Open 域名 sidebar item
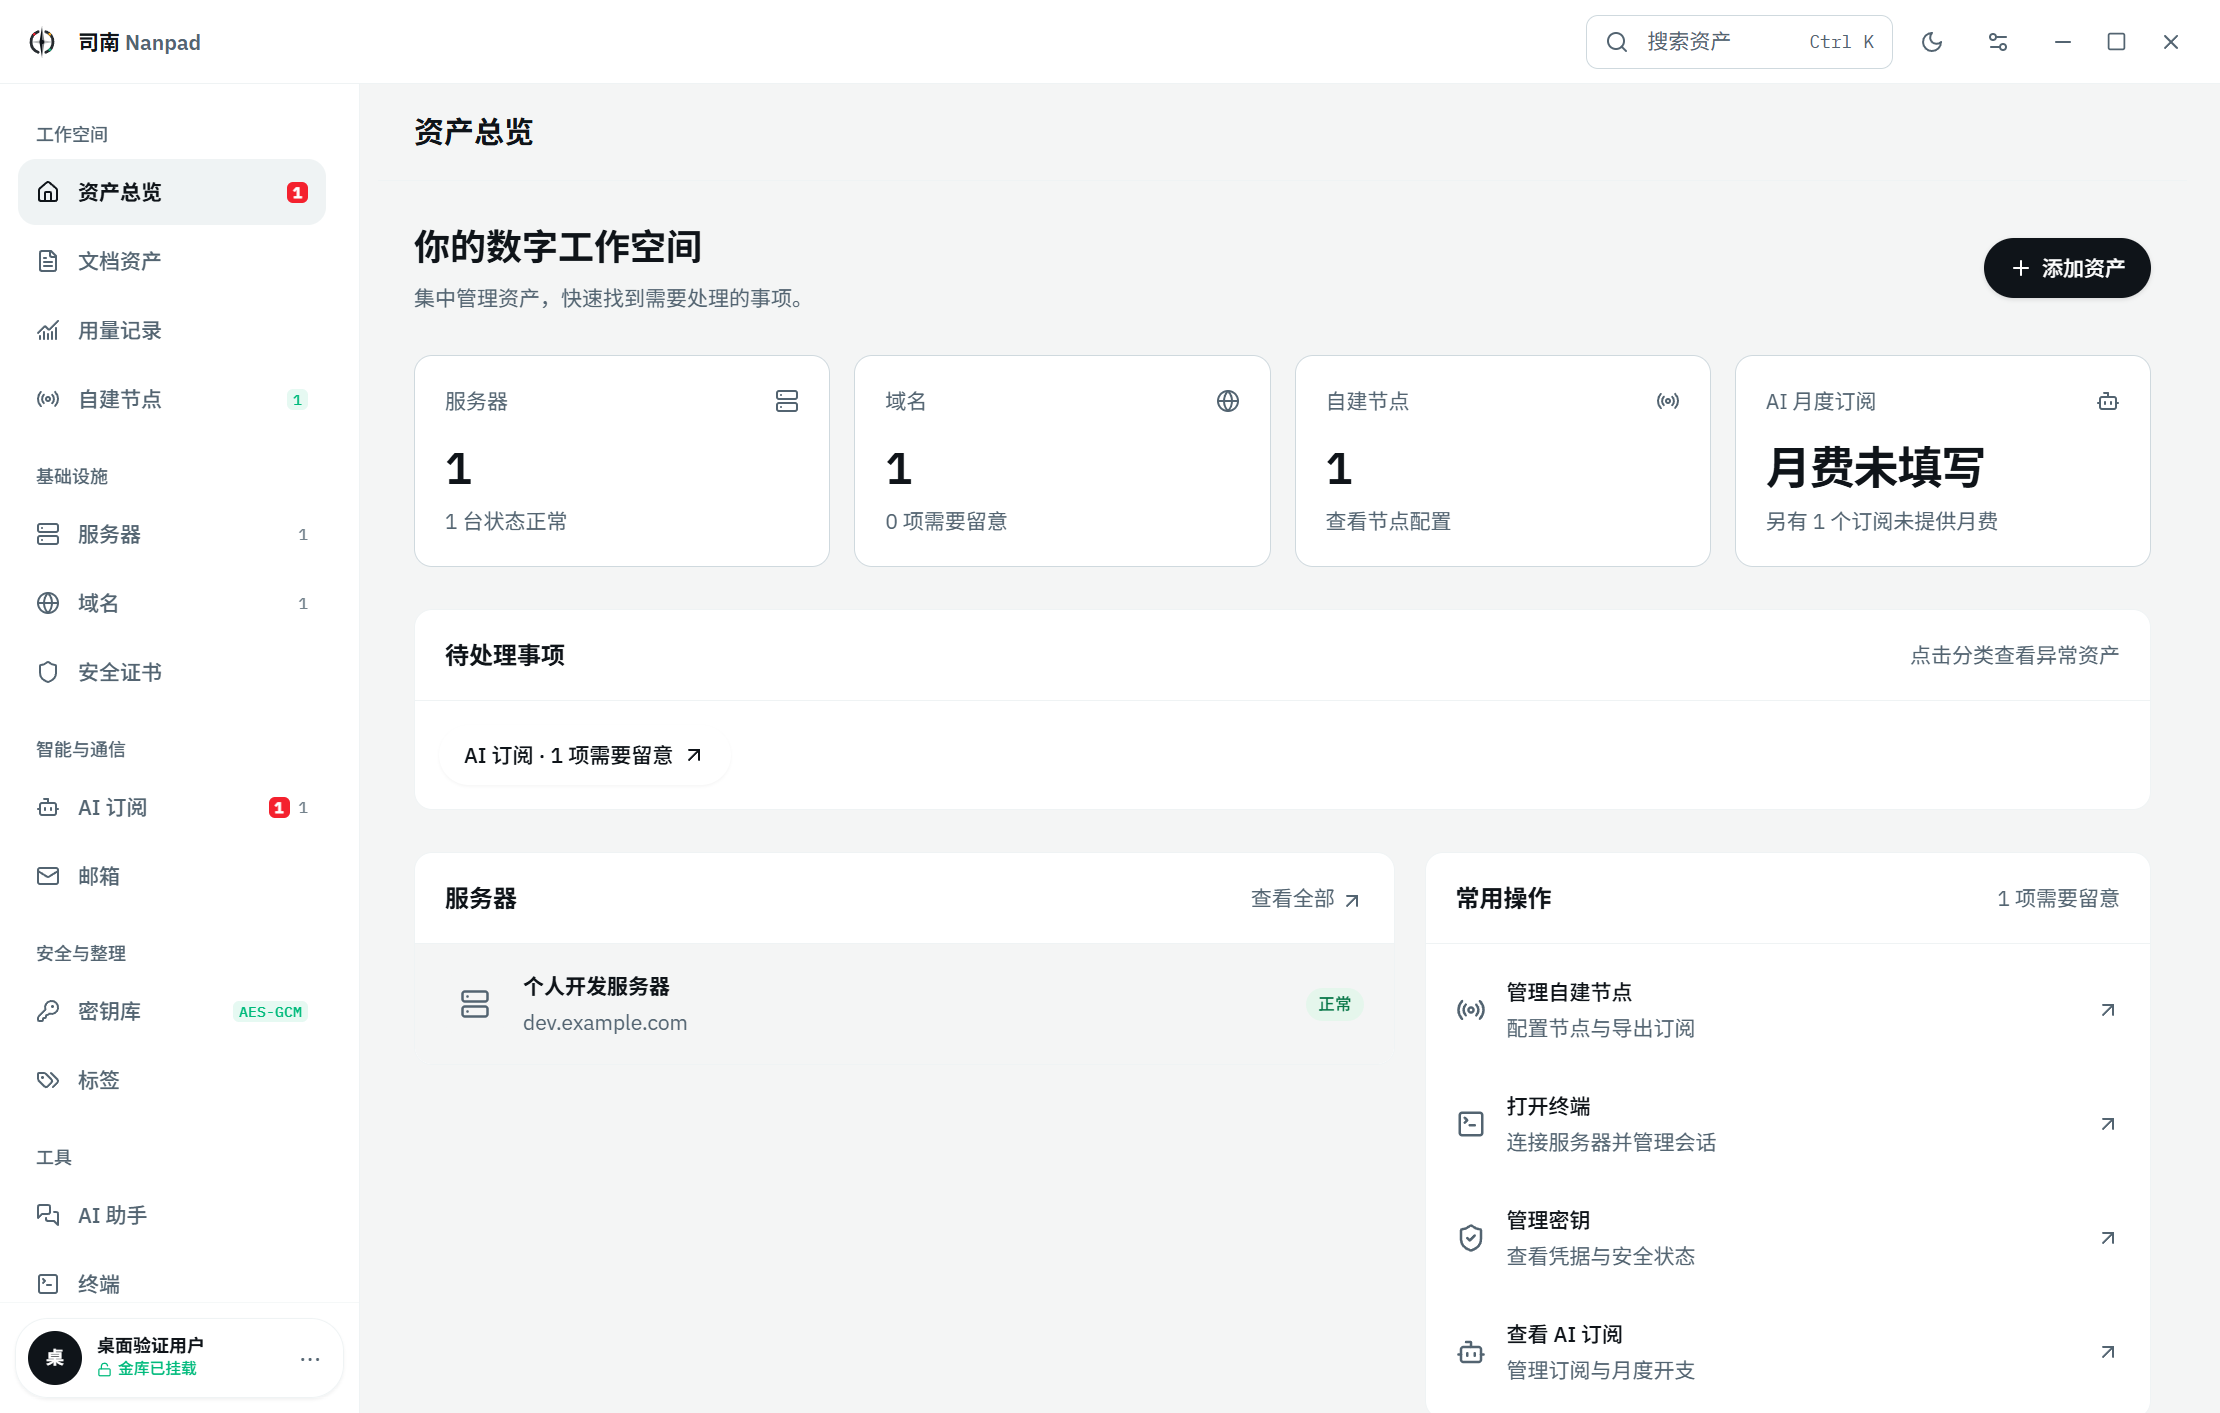 (172, 603)
